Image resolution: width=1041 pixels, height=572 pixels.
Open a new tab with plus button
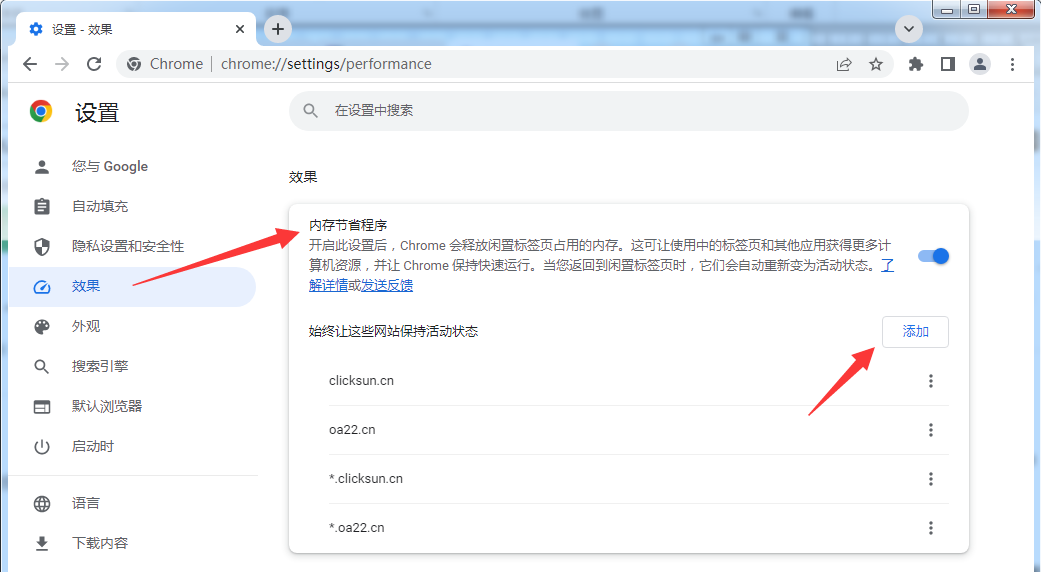[278, 29]
